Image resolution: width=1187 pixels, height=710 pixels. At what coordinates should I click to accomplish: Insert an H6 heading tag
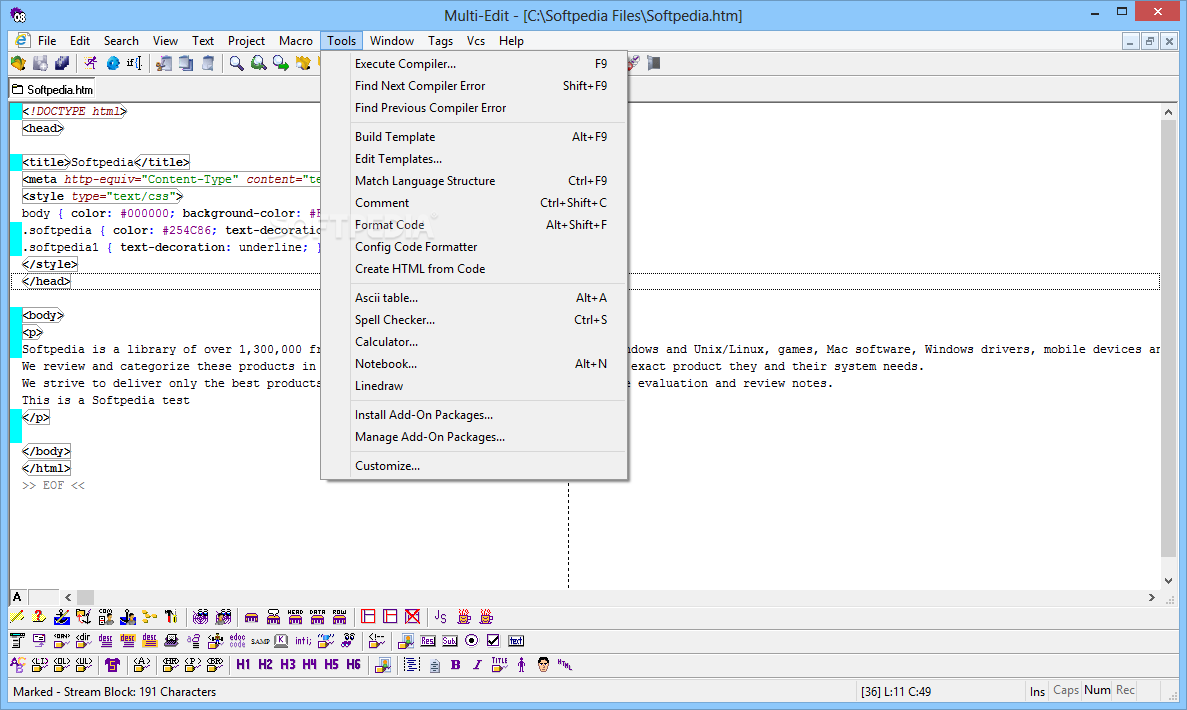(354, 665)
